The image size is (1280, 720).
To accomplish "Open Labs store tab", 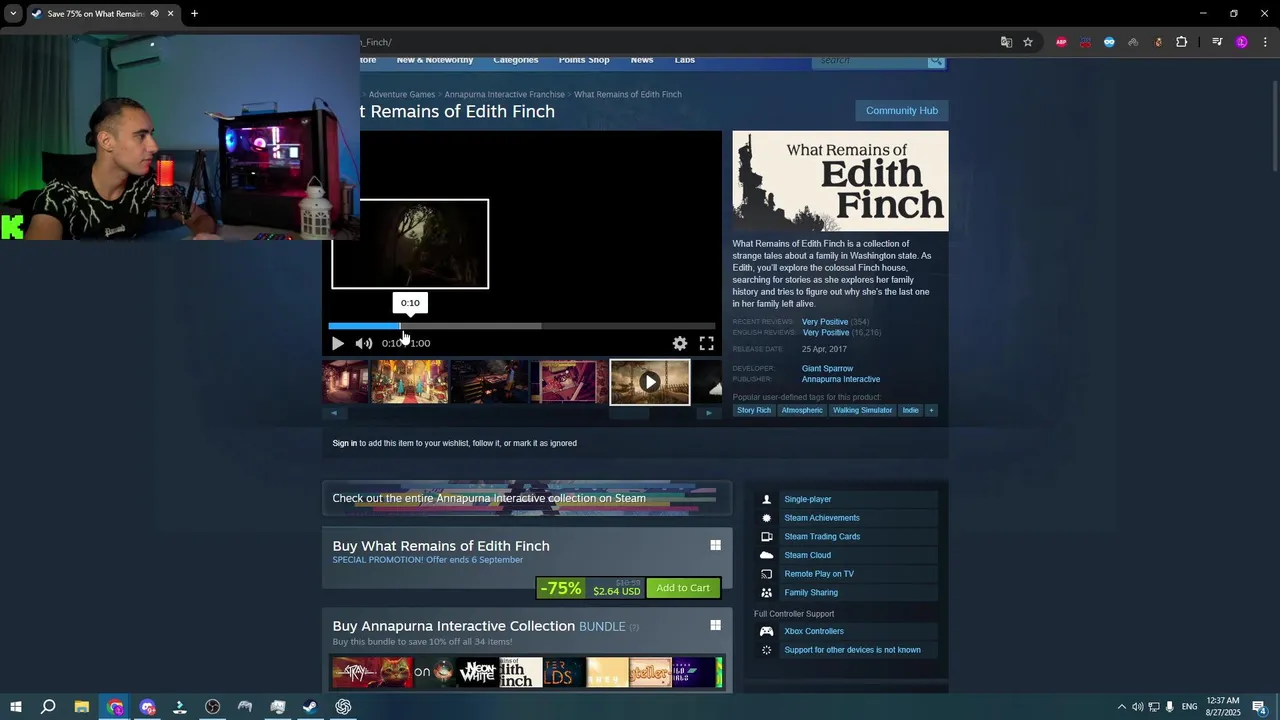I will (685, 60).
